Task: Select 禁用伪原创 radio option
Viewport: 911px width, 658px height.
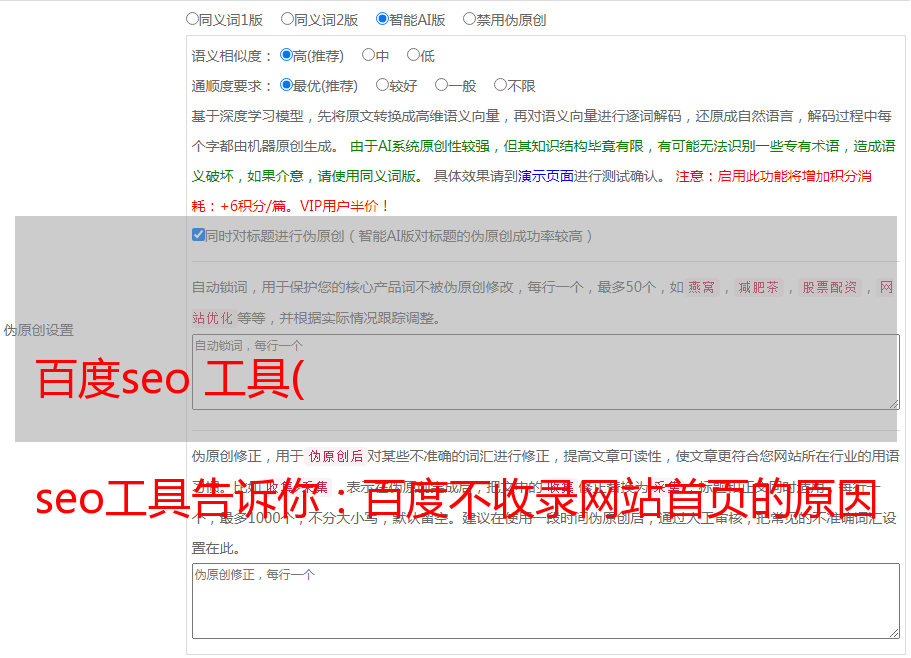Action: click(469, 19)
